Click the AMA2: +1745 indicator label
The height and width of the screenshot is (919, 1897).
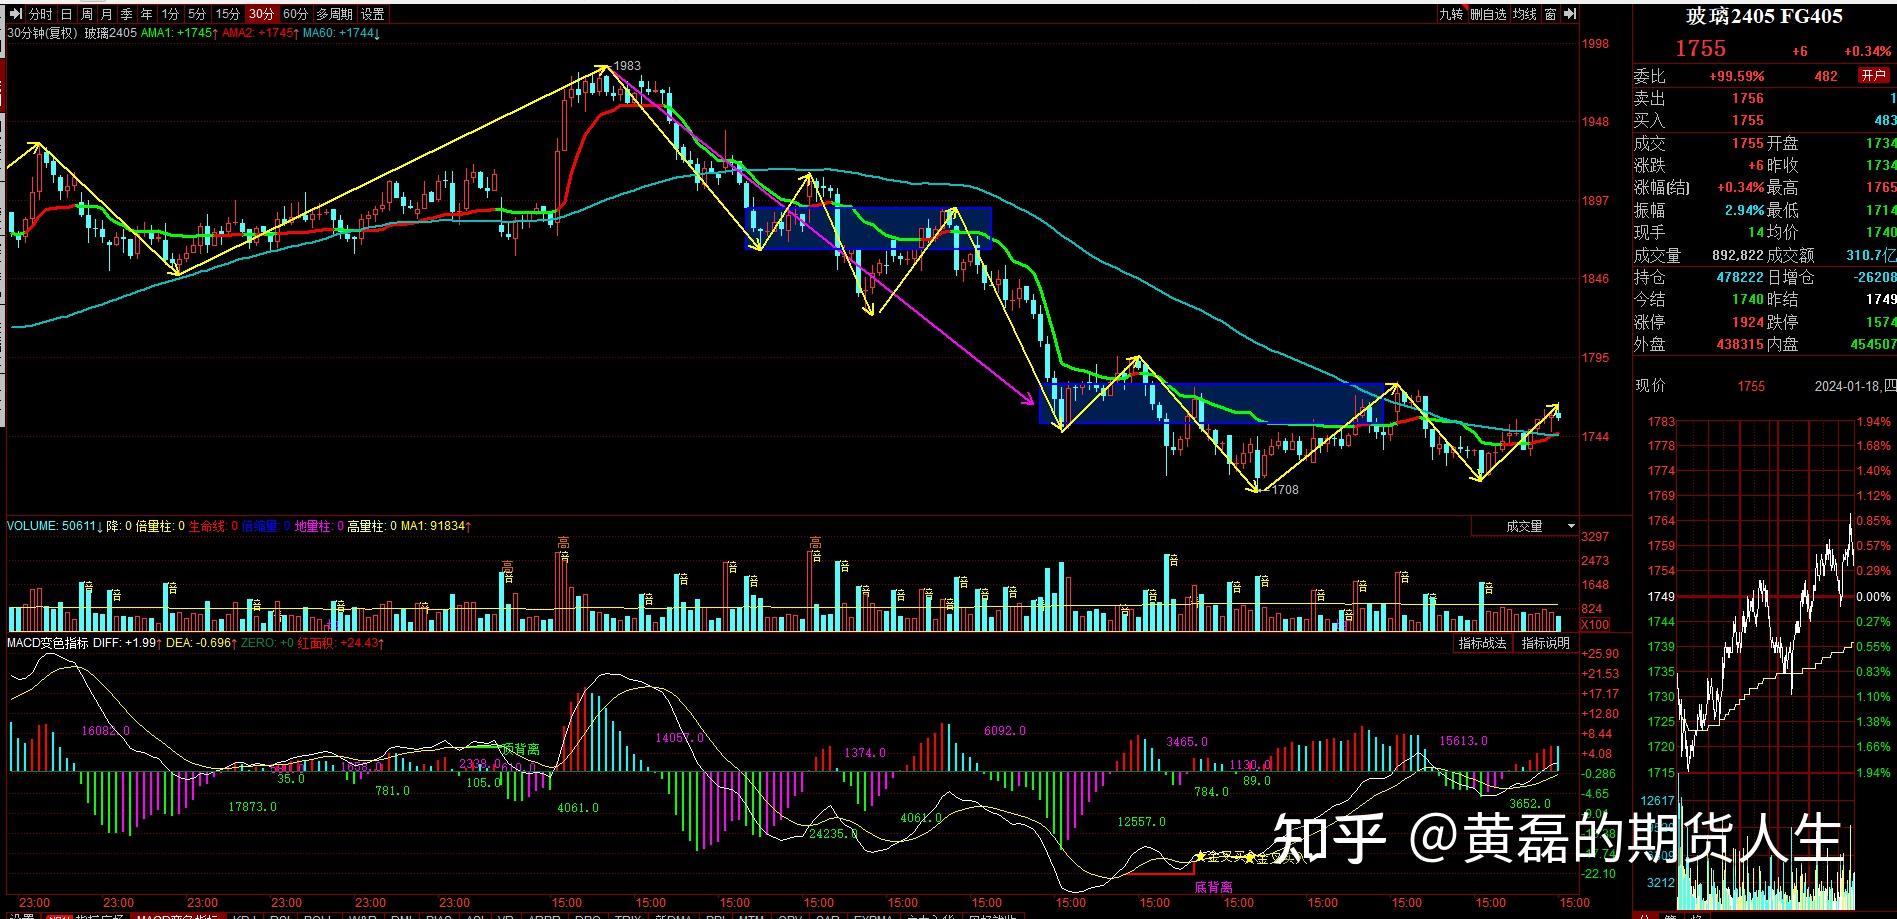(260, 33)
